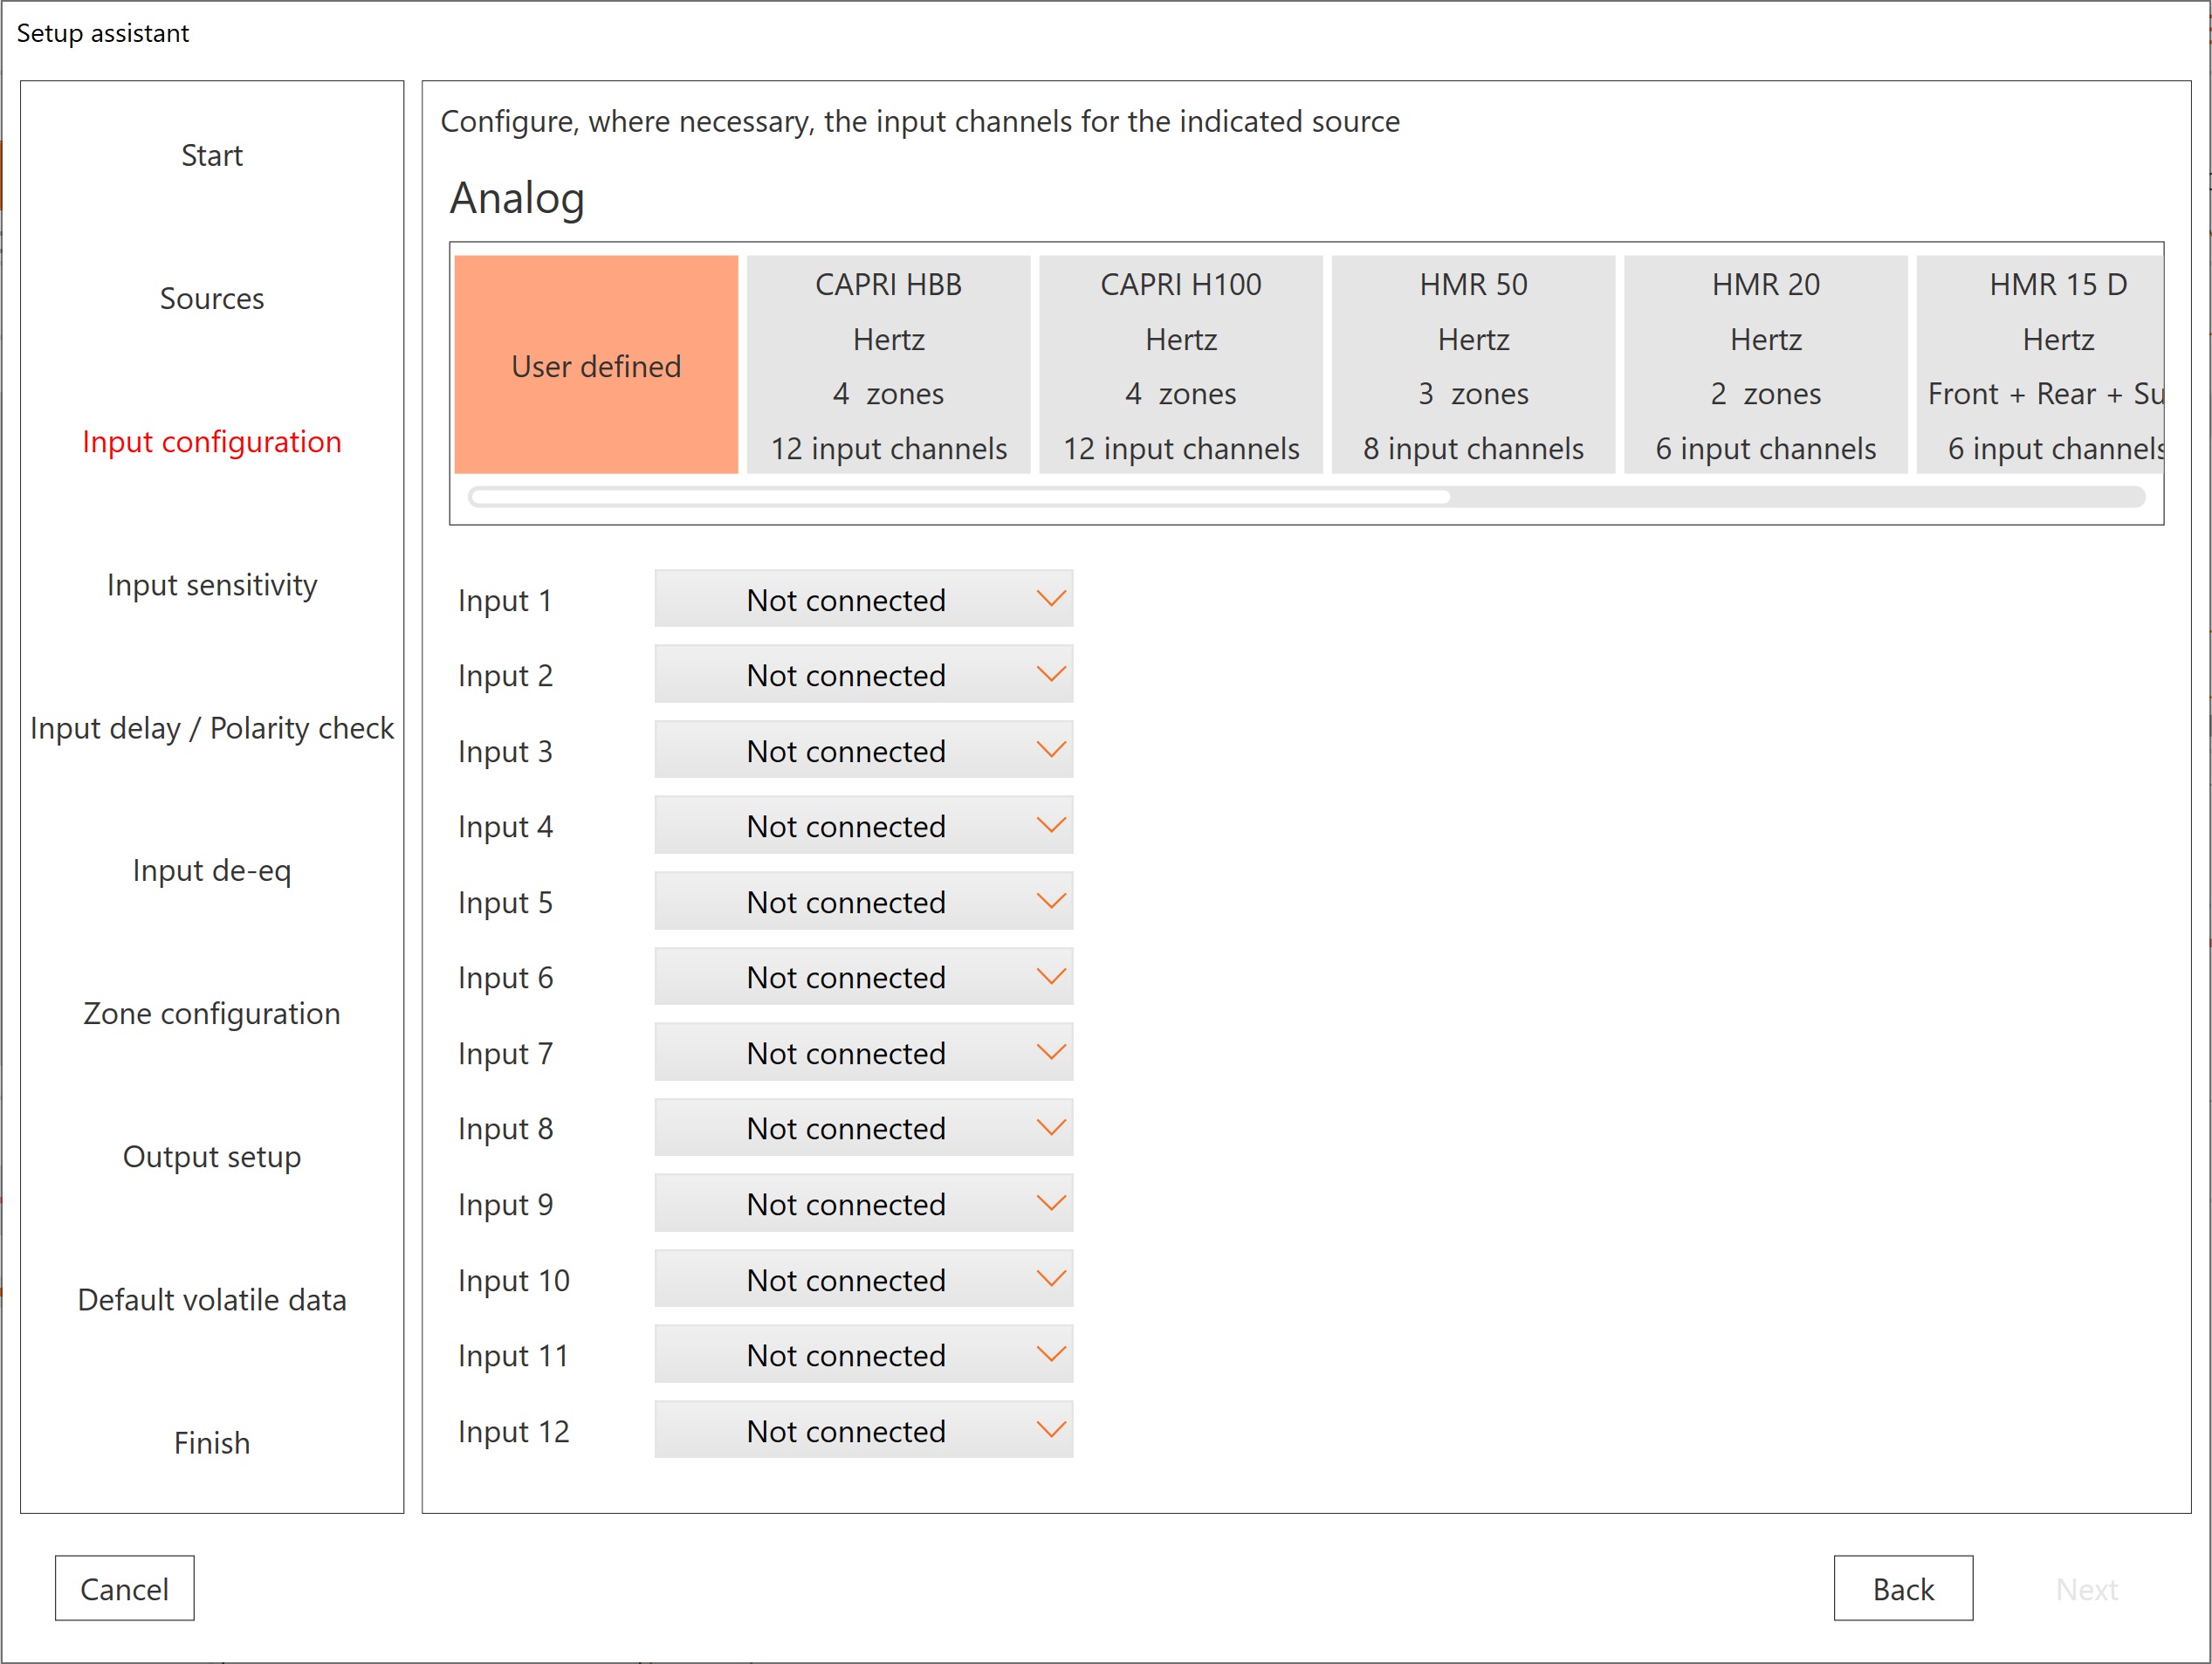Click the Back button

pyautogui.click(x=1902, y=1588)
